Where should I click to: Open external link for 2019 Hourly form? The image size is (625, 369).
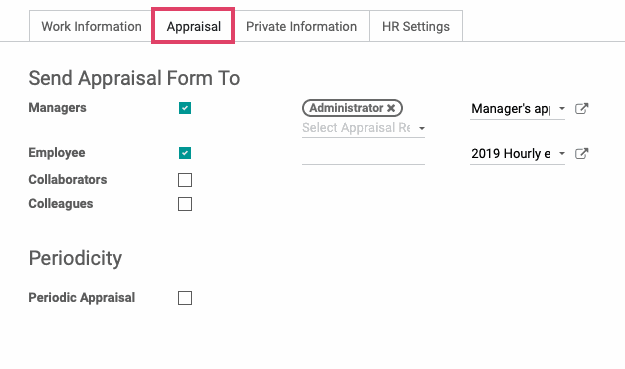point(582,153)
